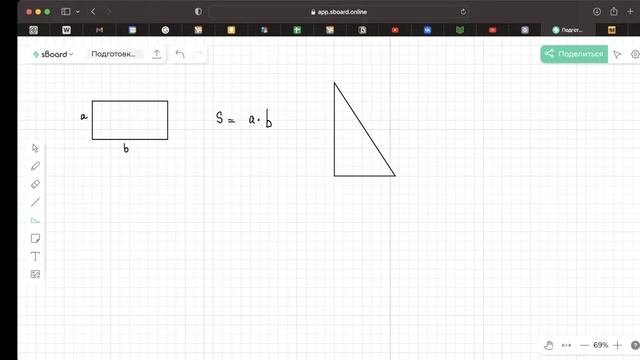Switch to the Wikipedia W tab

click(66, 30)
